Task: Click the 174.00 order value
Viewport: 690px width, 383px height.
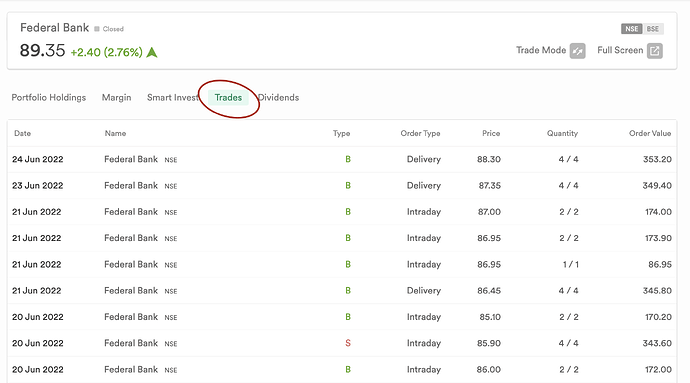Action: [658, 212]
